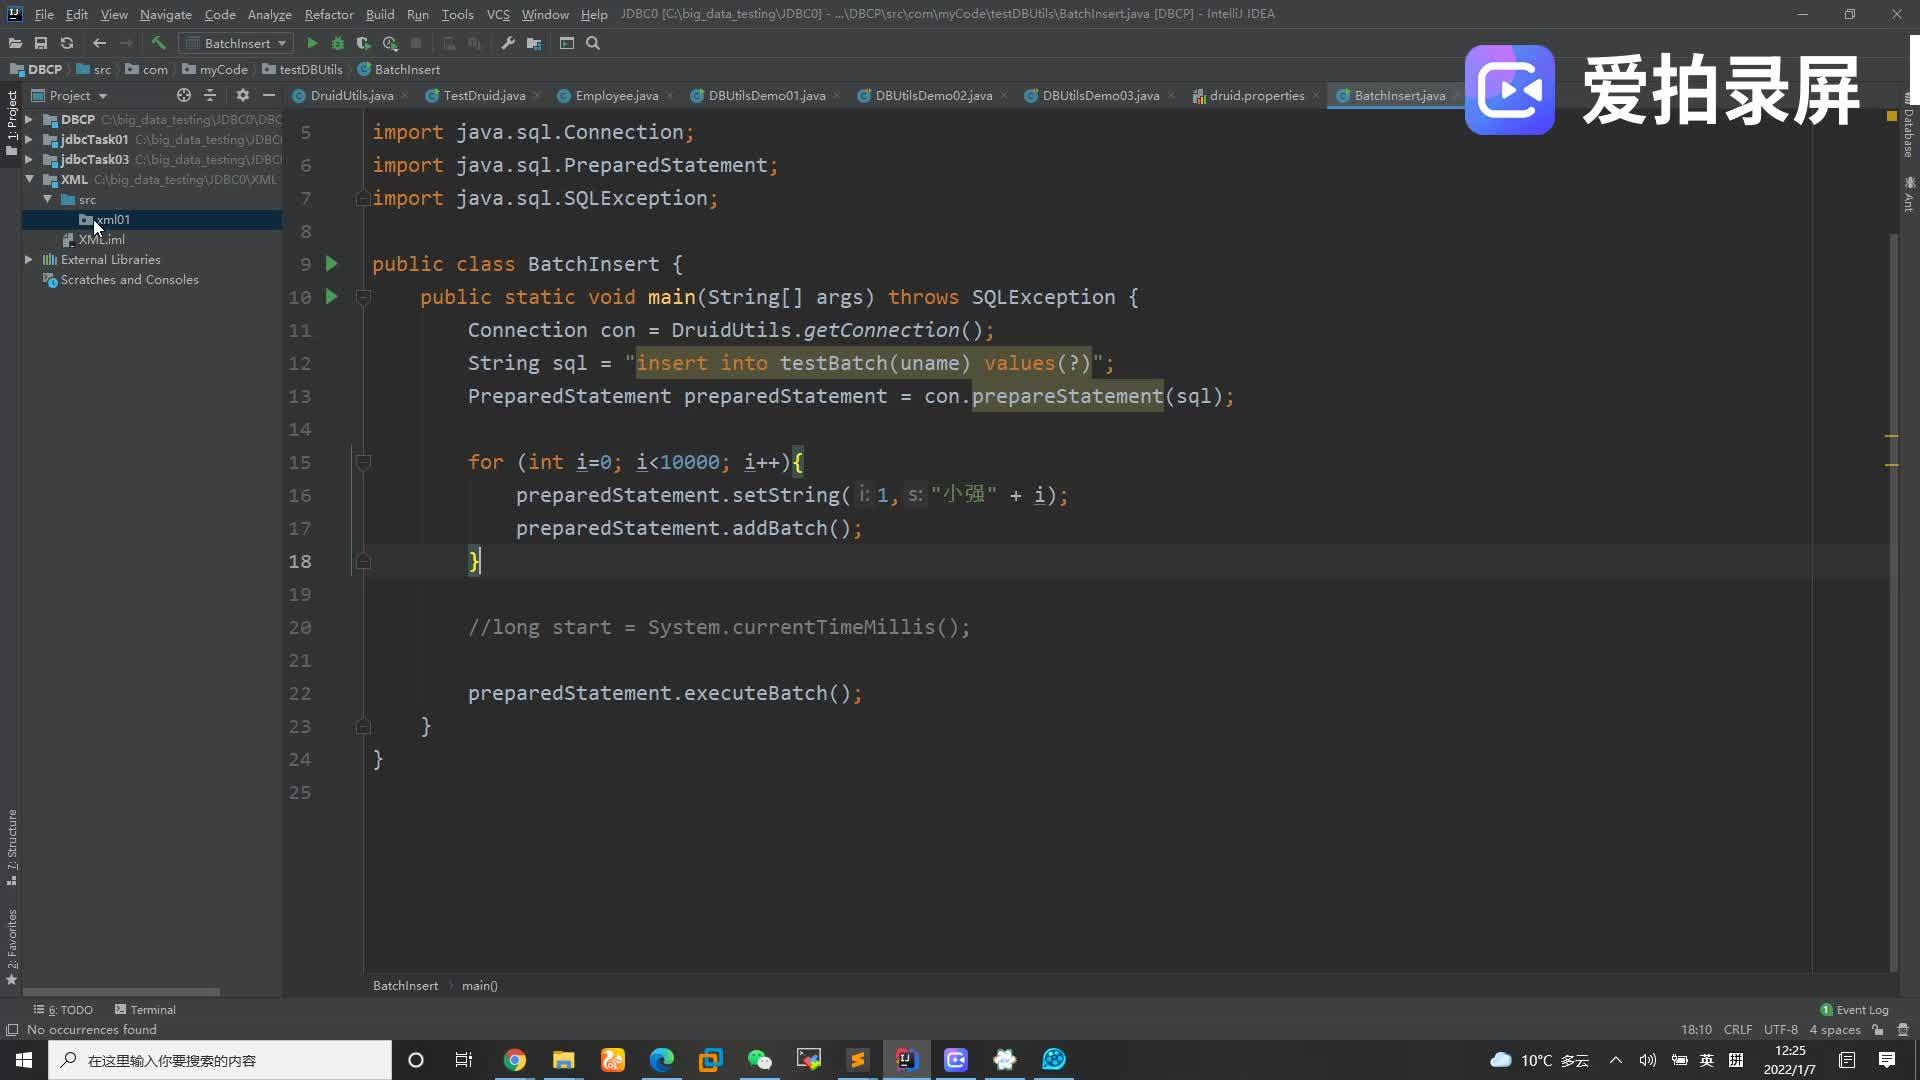Screen dimensions: 1920x1080
Task: Click UTF-8 encoding in status bar
Action: (1781, 1030)
